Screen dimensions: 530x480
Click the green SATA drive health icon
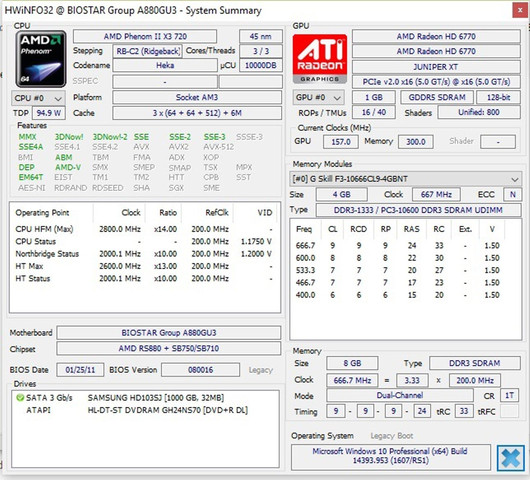[20, 398]
